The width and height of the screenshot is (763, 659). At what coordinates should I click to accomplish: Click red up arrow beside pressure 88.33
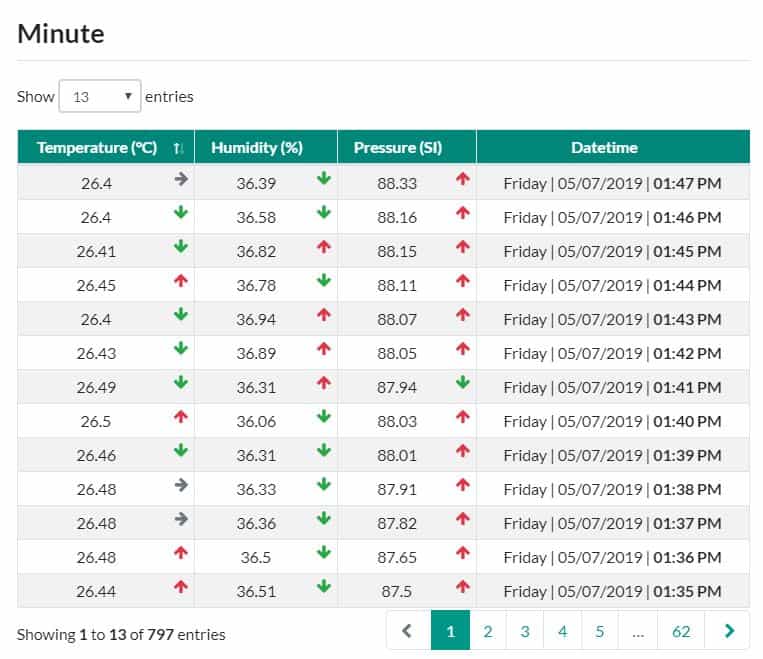coord(463,179)
